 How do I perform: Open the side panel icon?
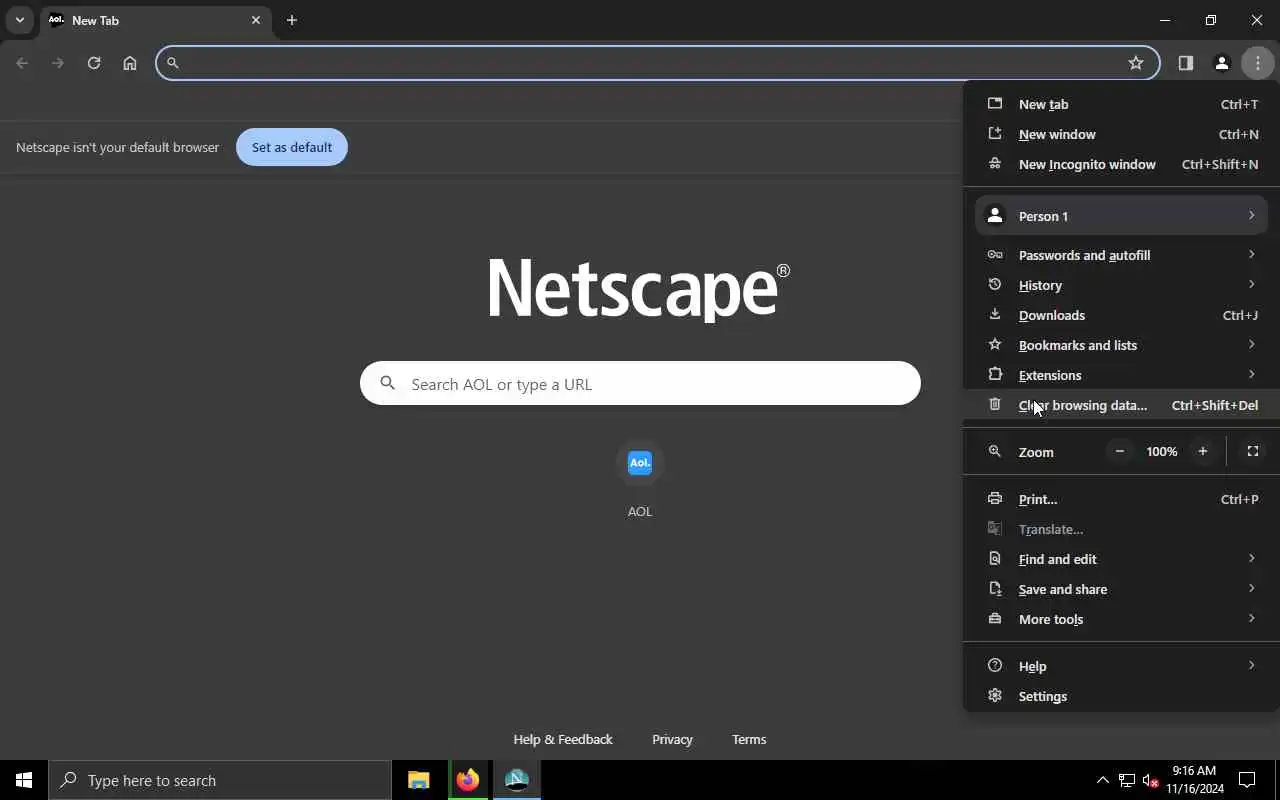click(1186, 63)
